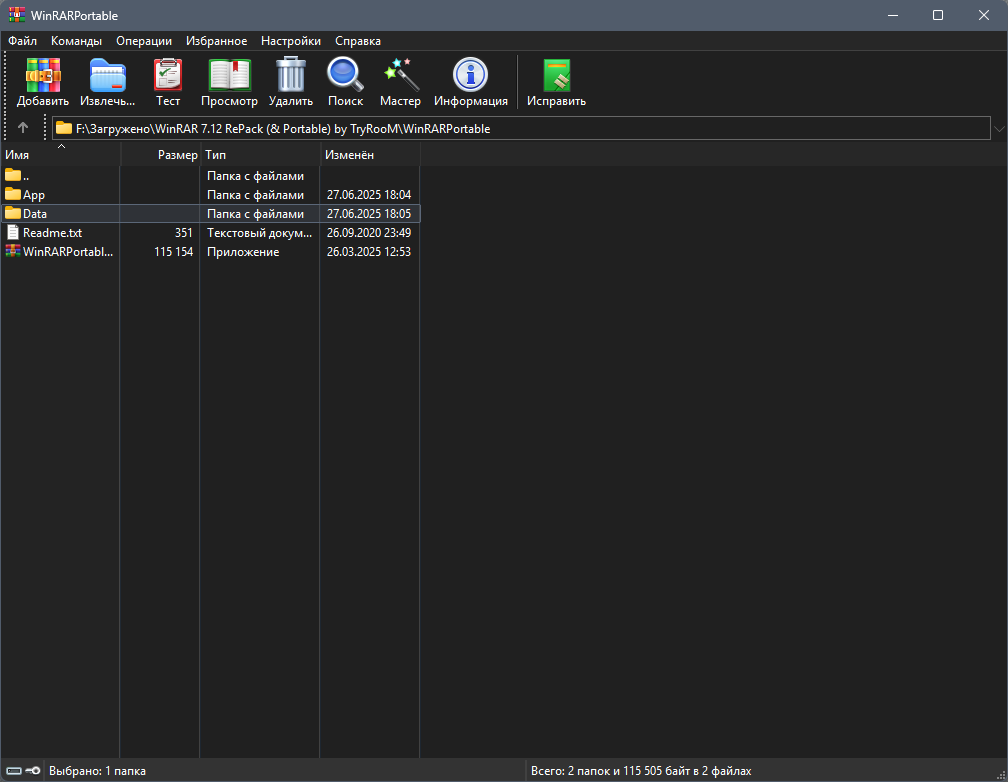Maximize the WinRARPortable window
This screenshot has width=1008, height=782.
(x=938, y=15)
